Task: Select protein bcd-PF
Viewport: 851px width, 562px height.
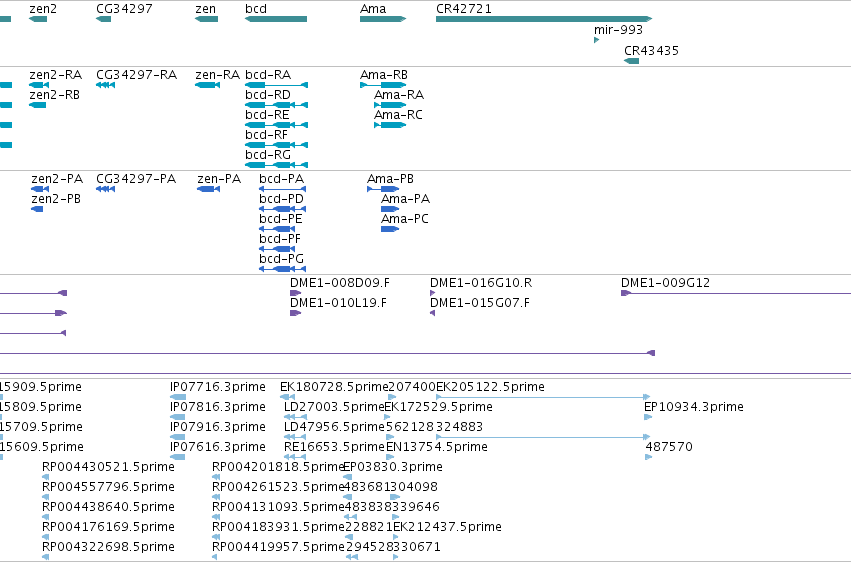Action: pyautogui.click(x=277, y=250)
